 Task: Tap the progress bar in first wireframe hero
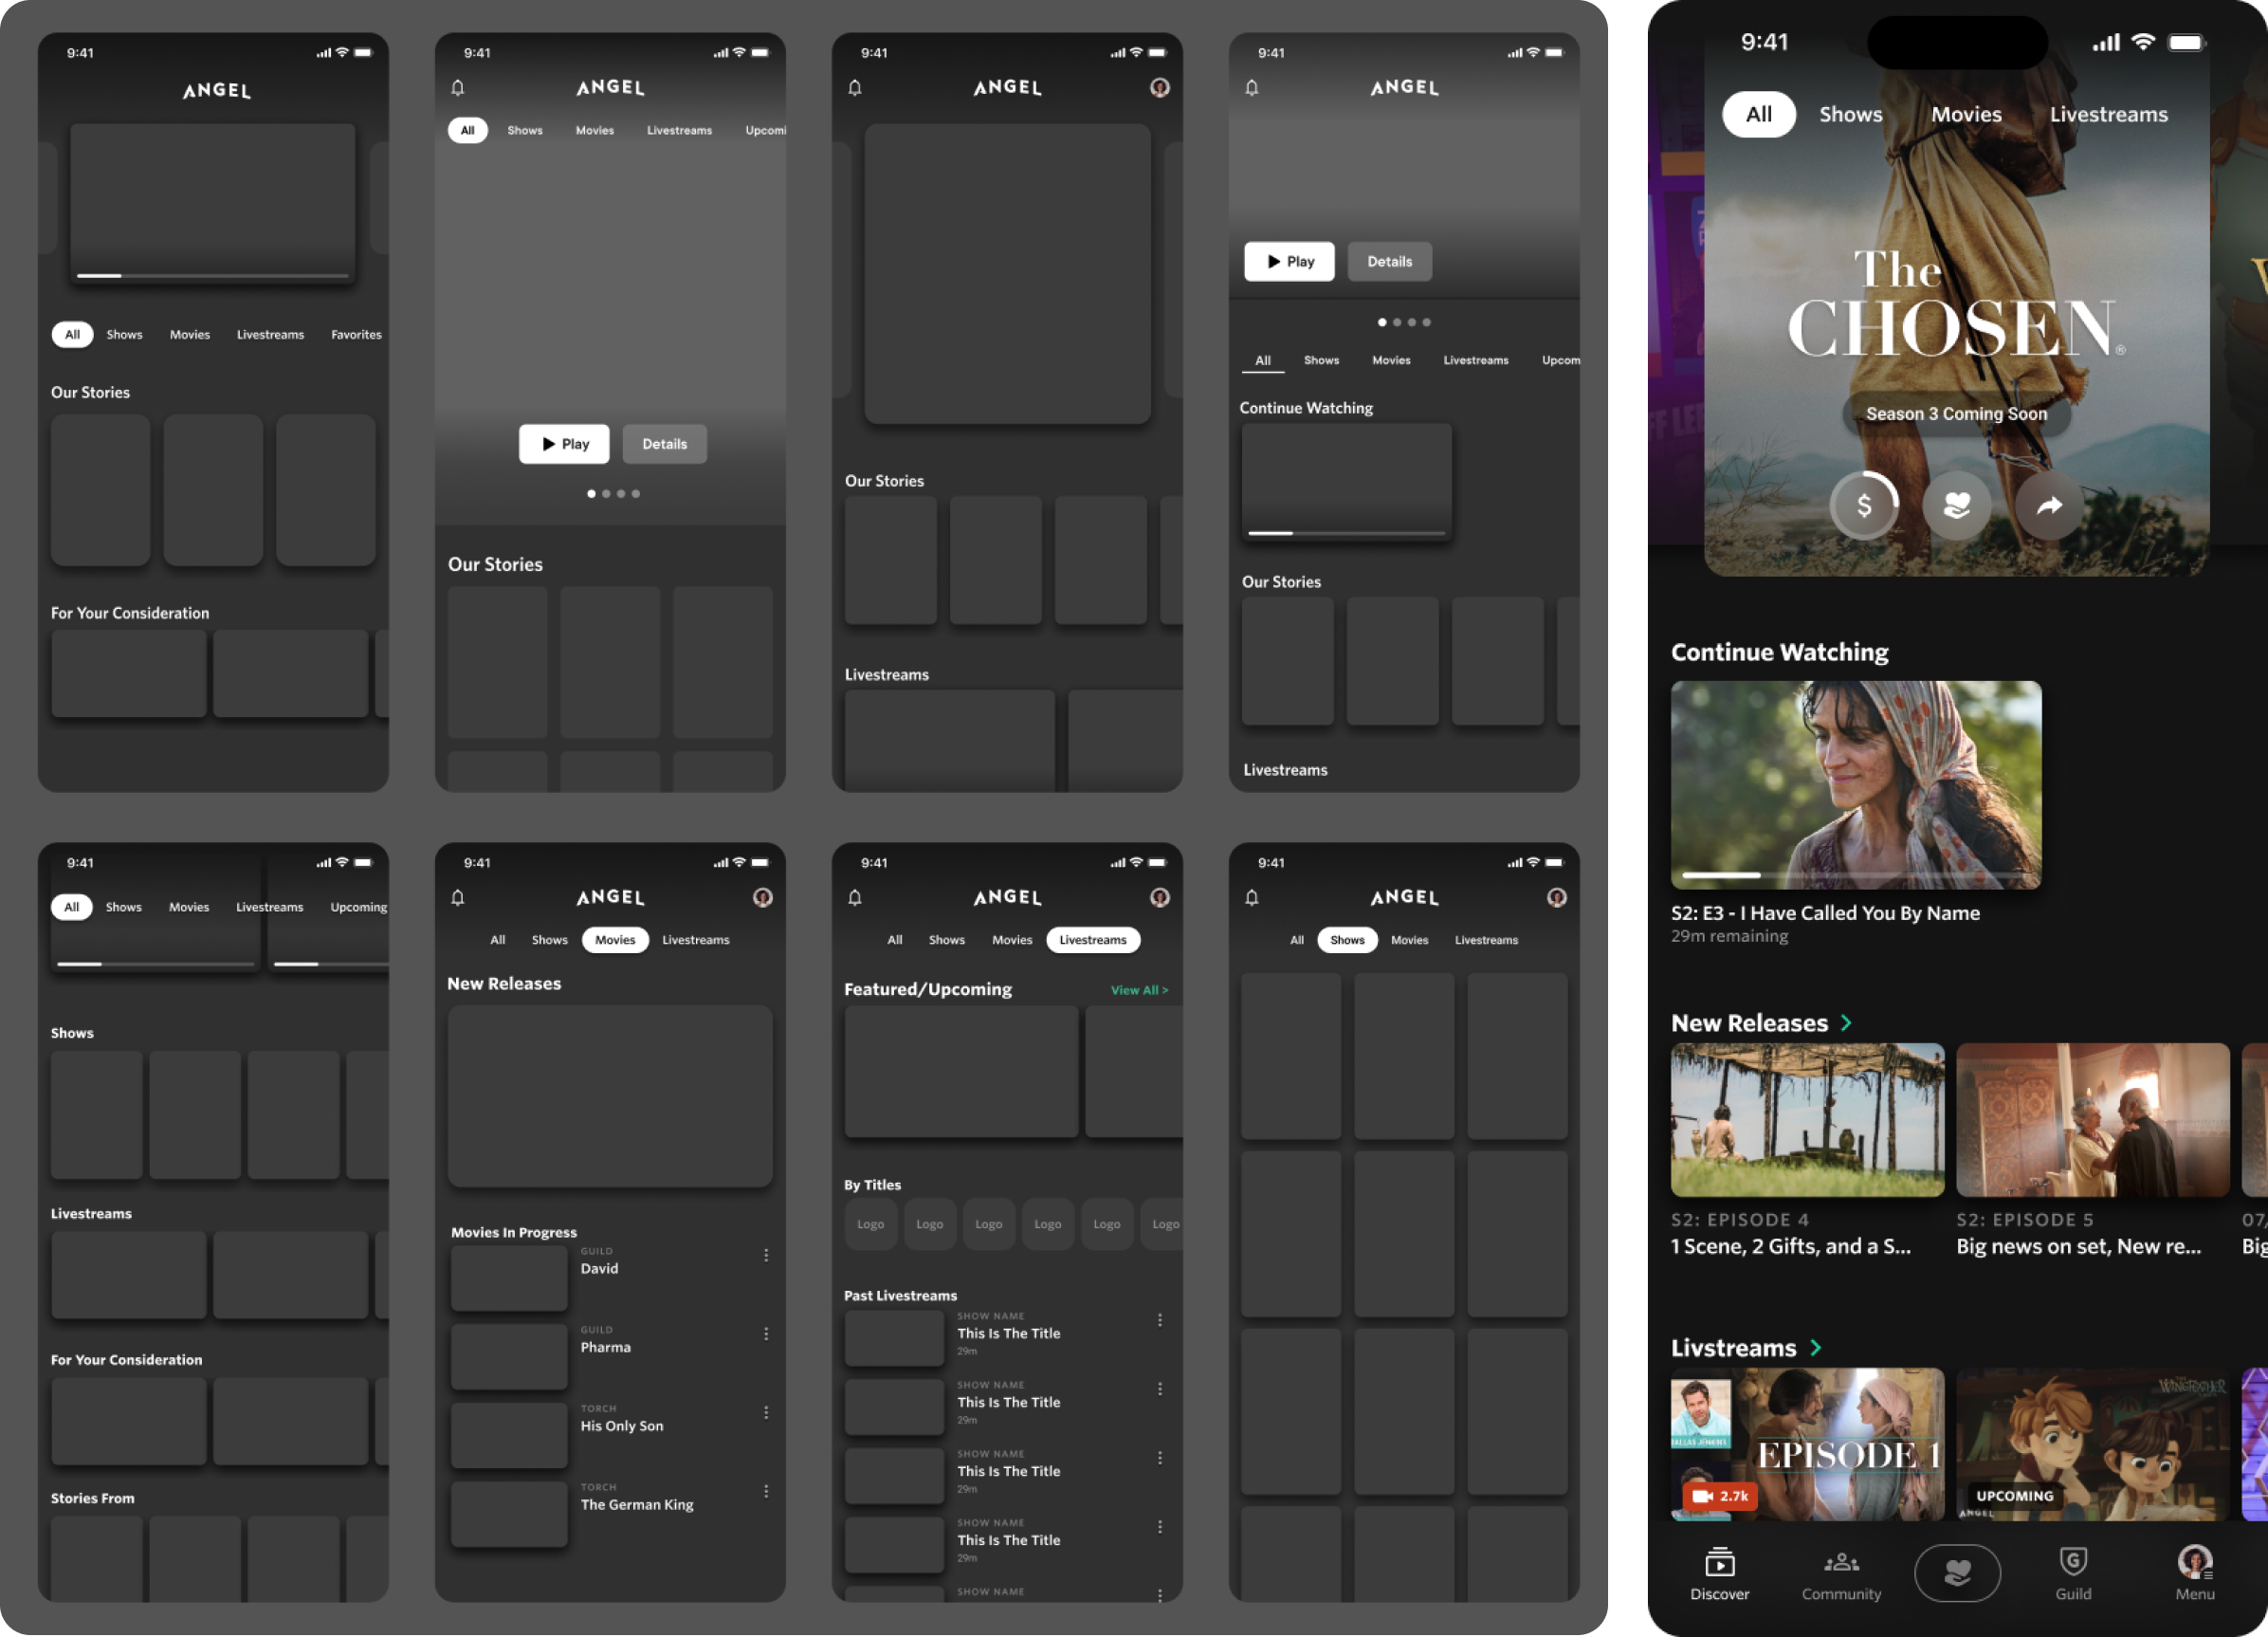pyautogui.click(x=213, y=275)
